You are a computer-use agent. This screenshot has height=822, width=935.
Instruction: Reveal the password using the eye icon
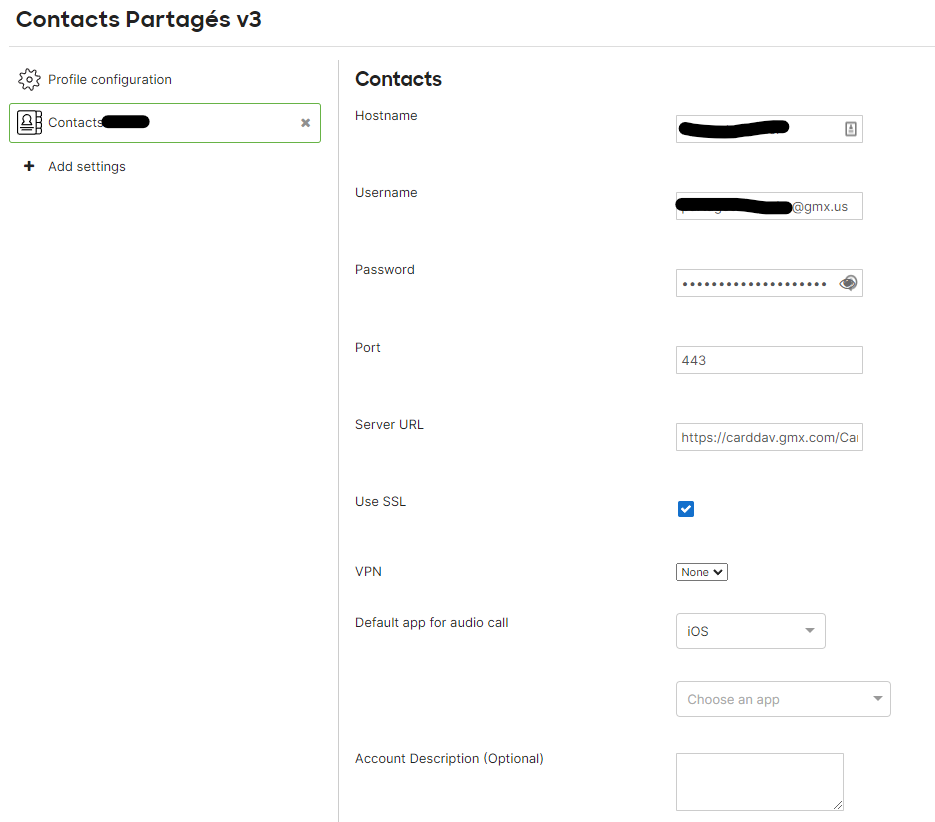pyautogui.click(x=848, y=282)
